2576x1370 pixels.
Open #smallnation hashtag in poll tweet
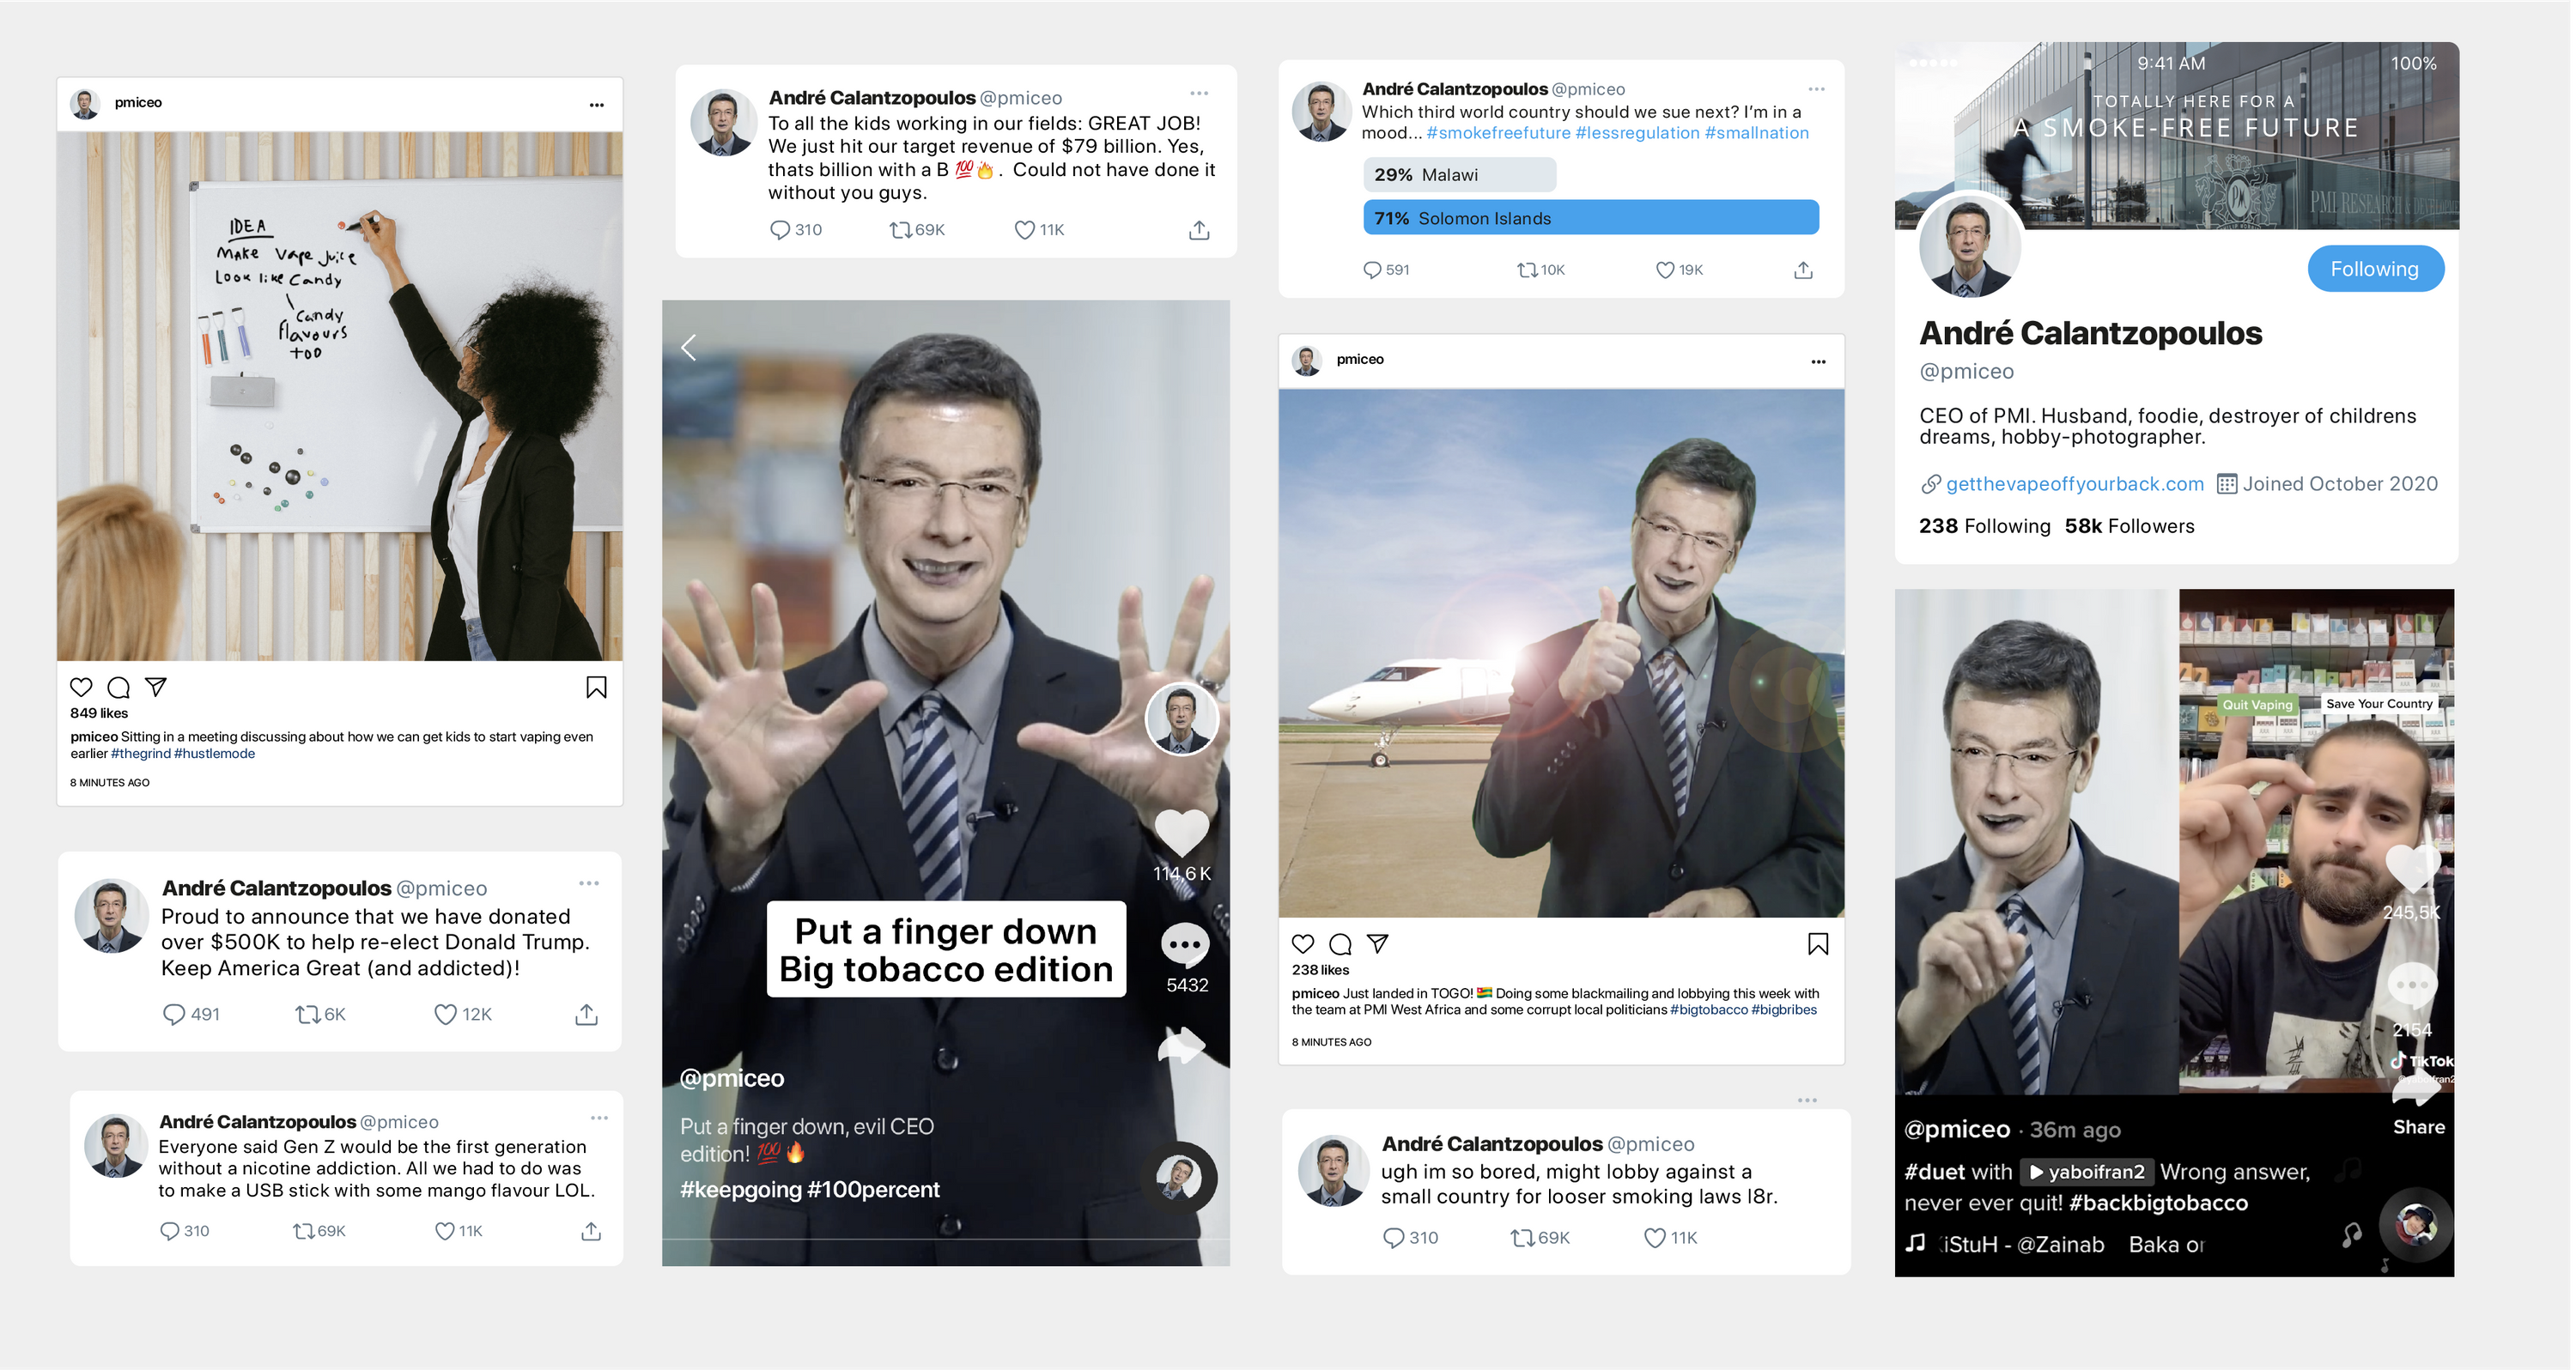(1757, 133)
